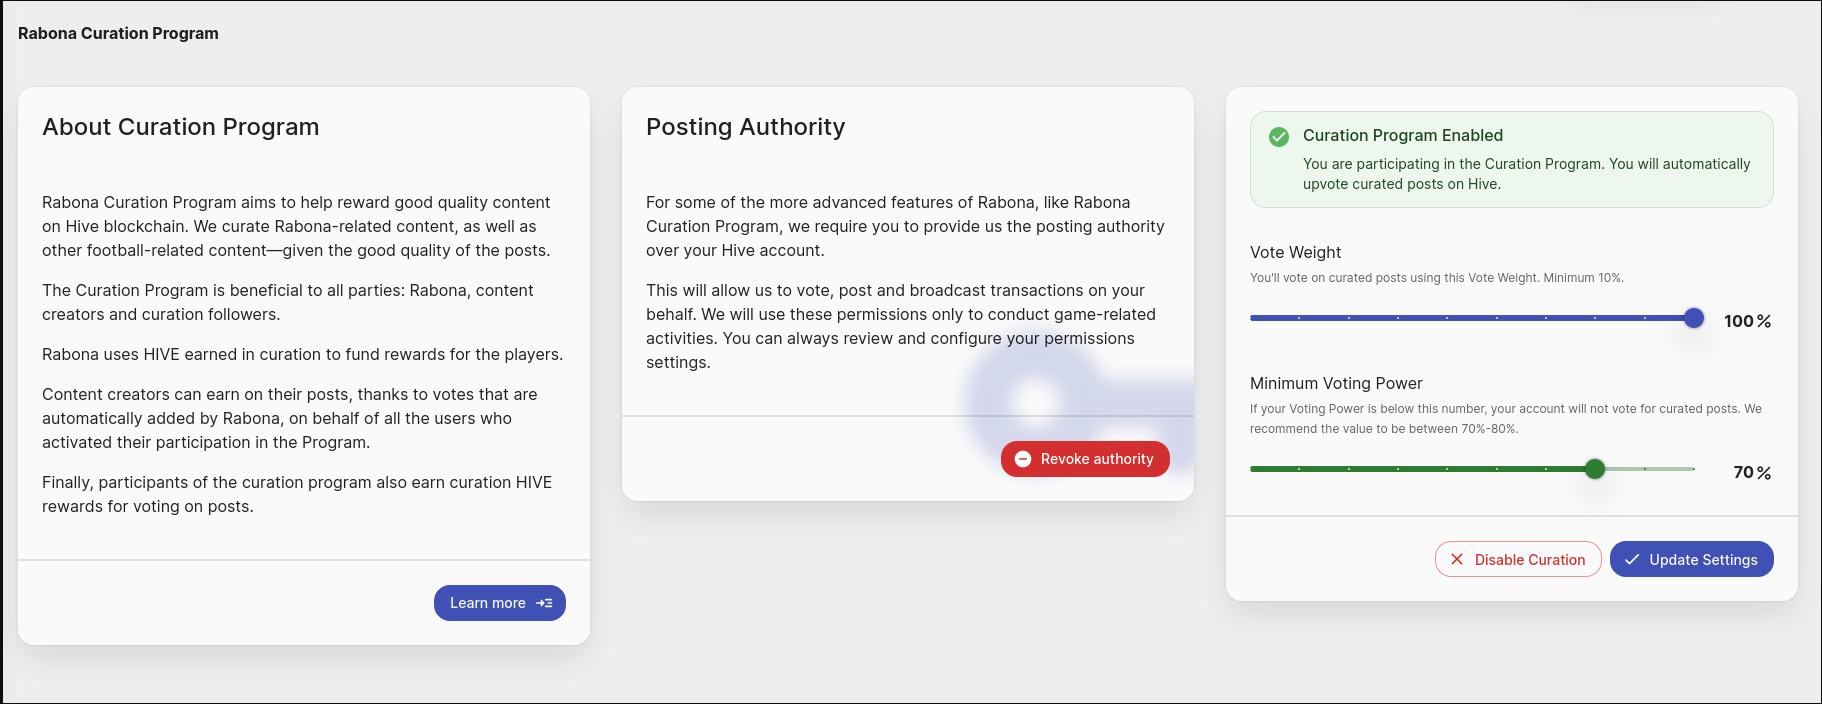Click the Rabona Curation Program page title
The image size is (1822, 704).
tap(118, 33)
